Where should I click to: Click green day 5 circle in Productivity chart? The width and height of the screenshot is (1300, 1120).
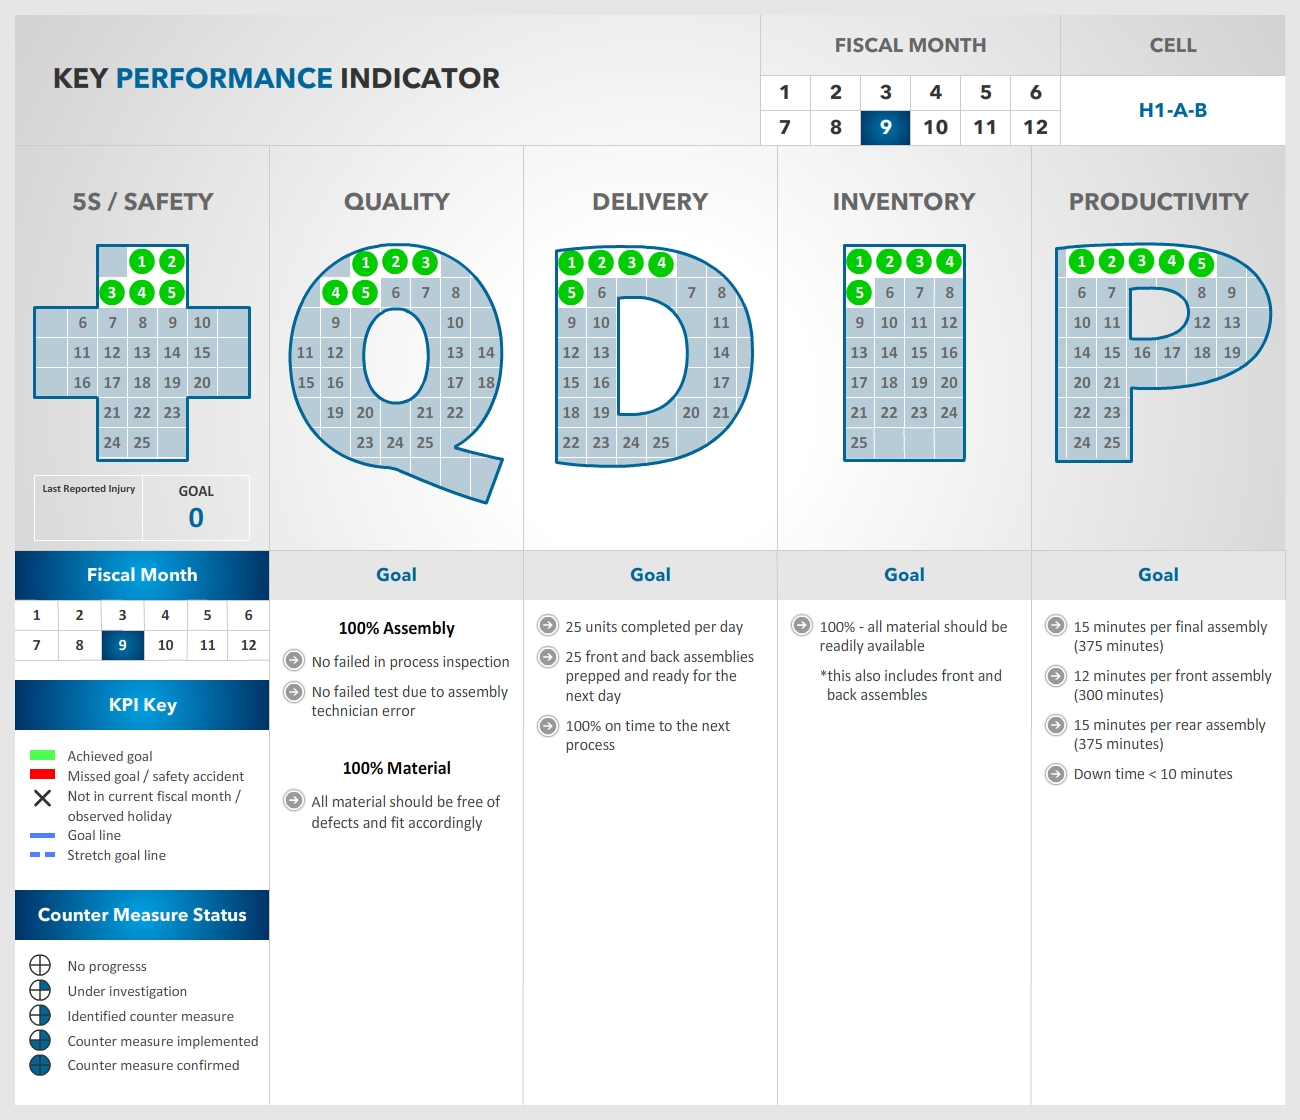click(1201, 264)
